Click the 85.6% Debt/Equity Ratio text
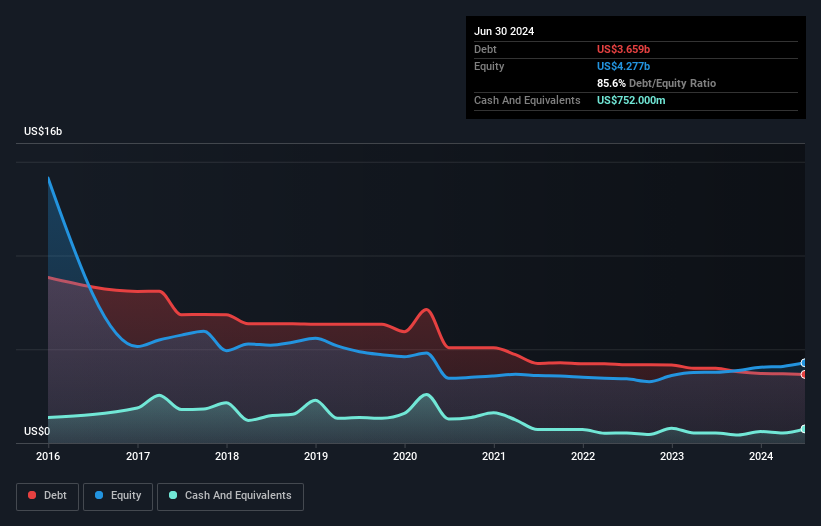The height and width of the screenshot is (526, 821). pos(656,83)
